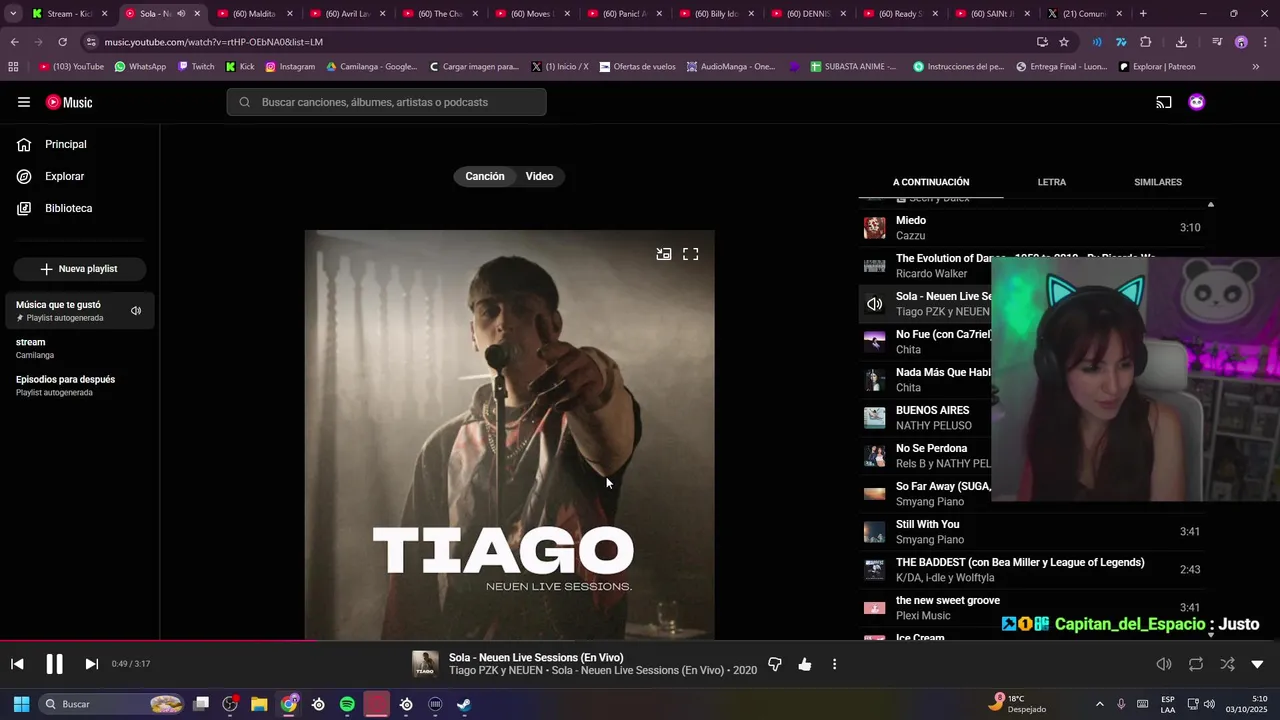The image size is (1280, 720).
Task: Open Steam from the taskbar
Action: 465,704
